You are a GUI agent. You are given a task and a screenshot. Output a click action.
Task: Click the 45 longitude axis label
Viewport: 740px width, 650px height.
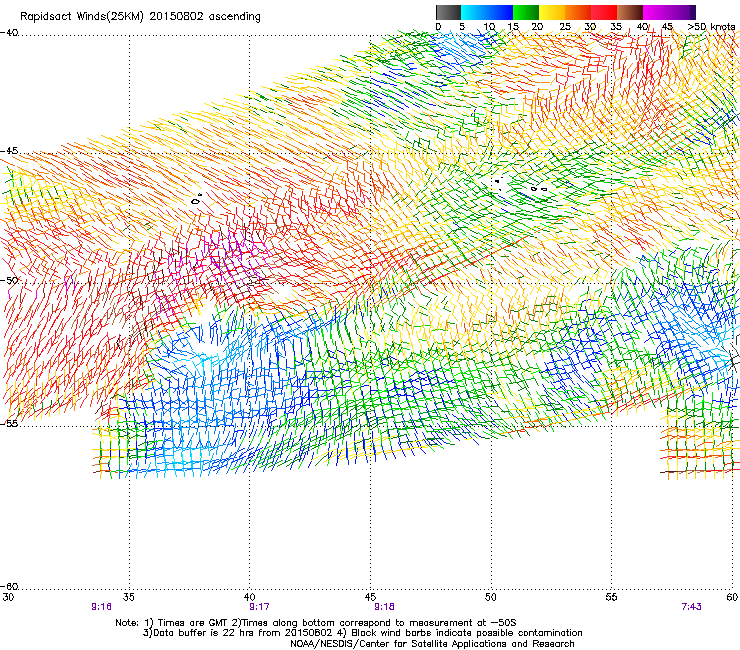point(370,597)
